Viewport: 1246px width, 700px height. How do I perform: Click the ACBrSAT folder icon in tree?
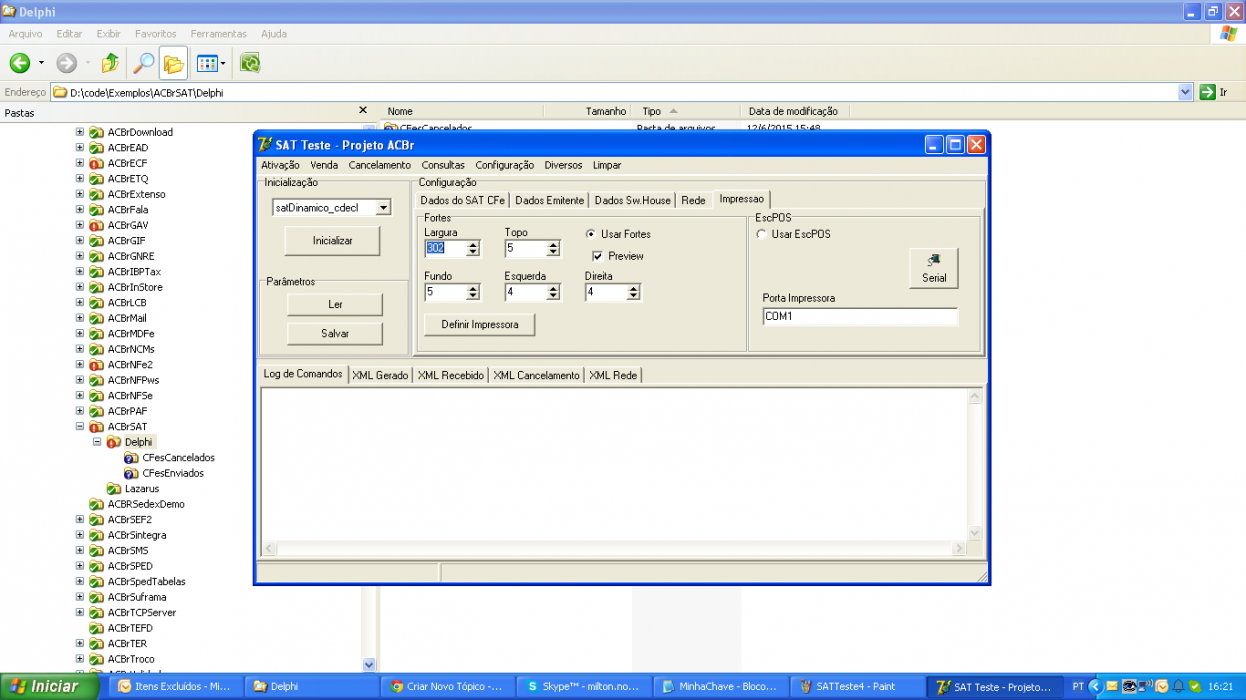click(97, 427)
